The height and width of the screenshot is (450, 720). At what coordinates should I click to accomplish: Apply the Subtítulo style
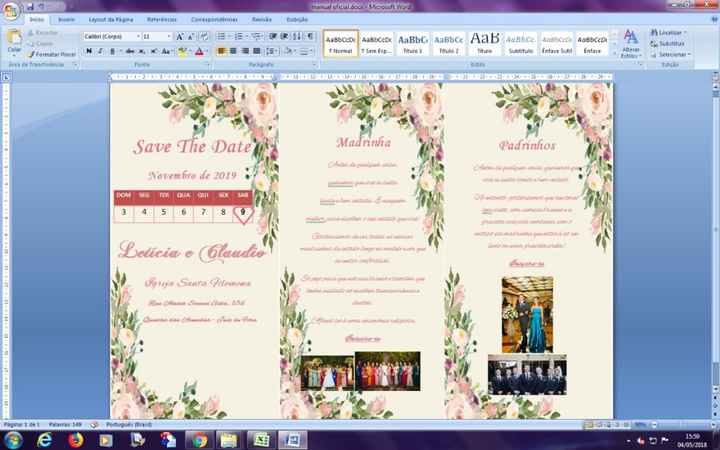click(521, 44)
